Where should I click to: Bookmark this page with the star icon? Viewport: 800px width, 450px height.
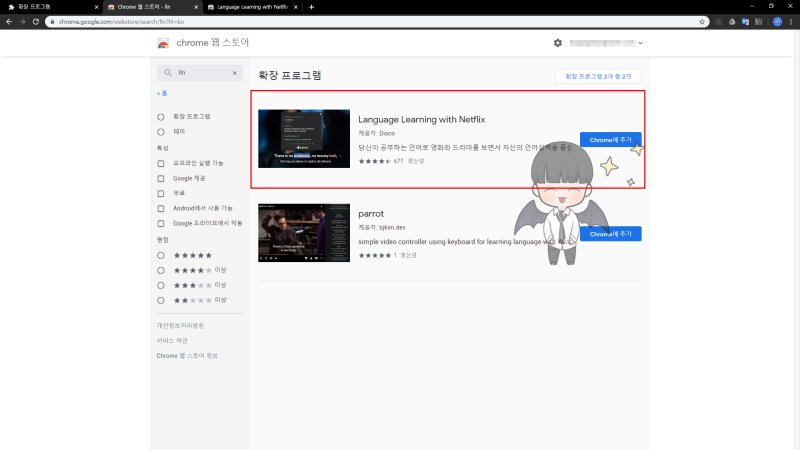[x=702, y=21]
